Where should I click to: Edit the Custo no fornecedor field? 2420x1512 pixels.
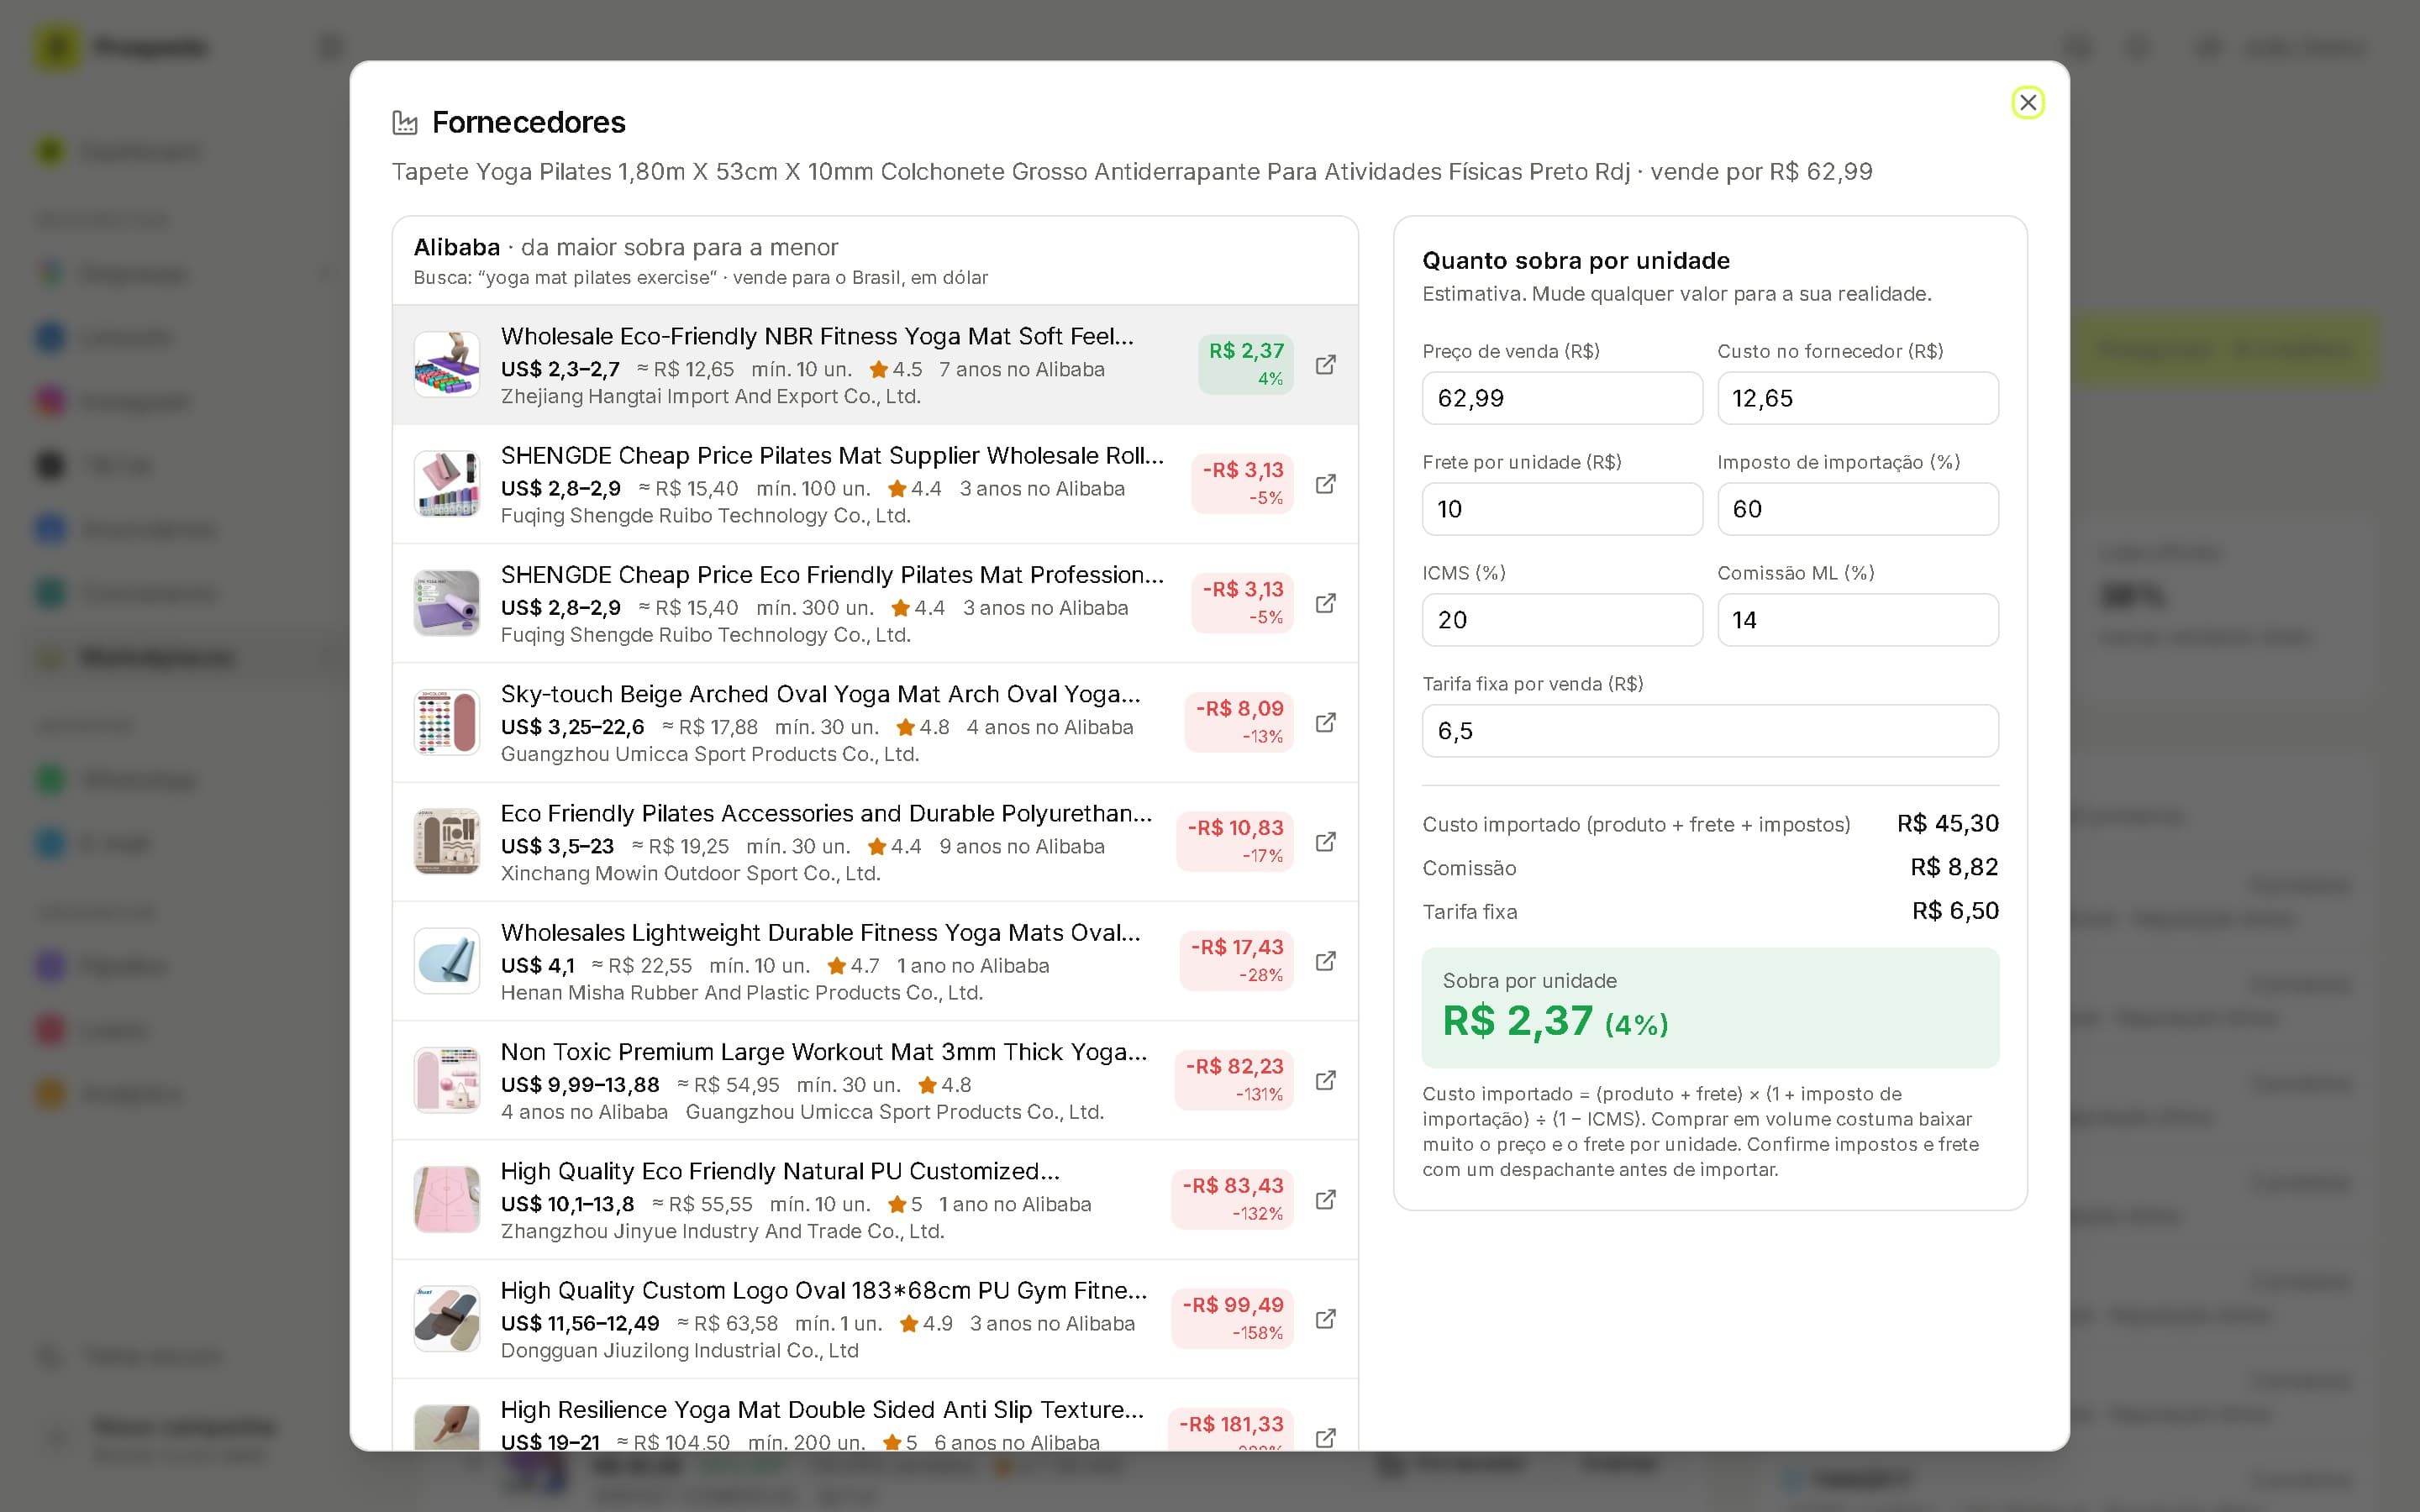pyautogui.click(x=1857, y=398)
